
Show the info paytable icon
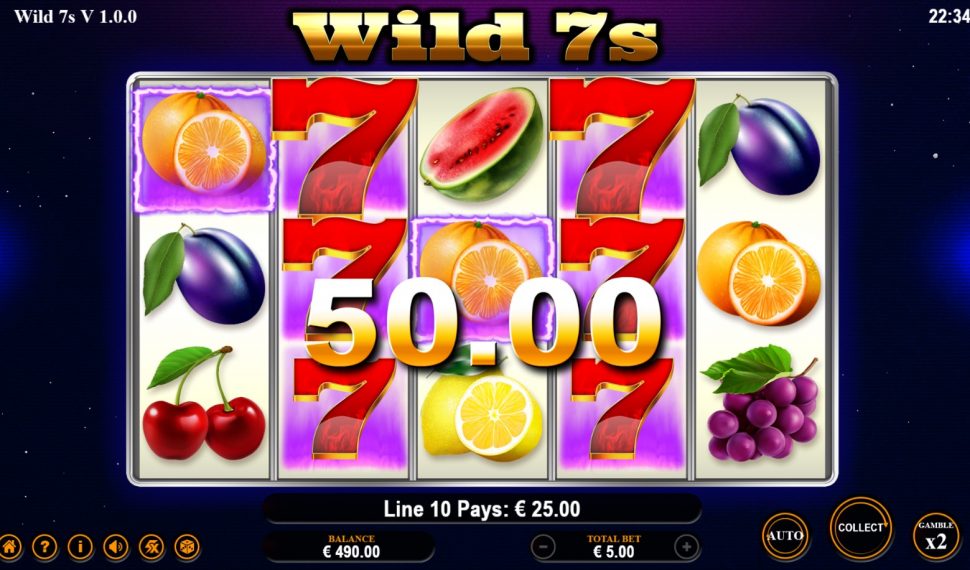tap(80, 547)
